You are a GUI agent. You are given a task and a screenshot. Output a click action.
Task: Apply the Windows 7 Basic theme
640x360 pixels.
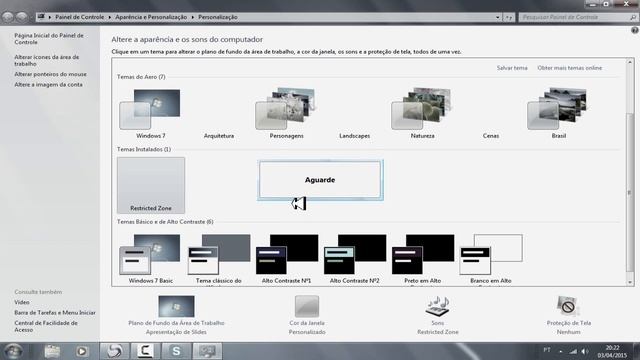[x=150, y=259]
